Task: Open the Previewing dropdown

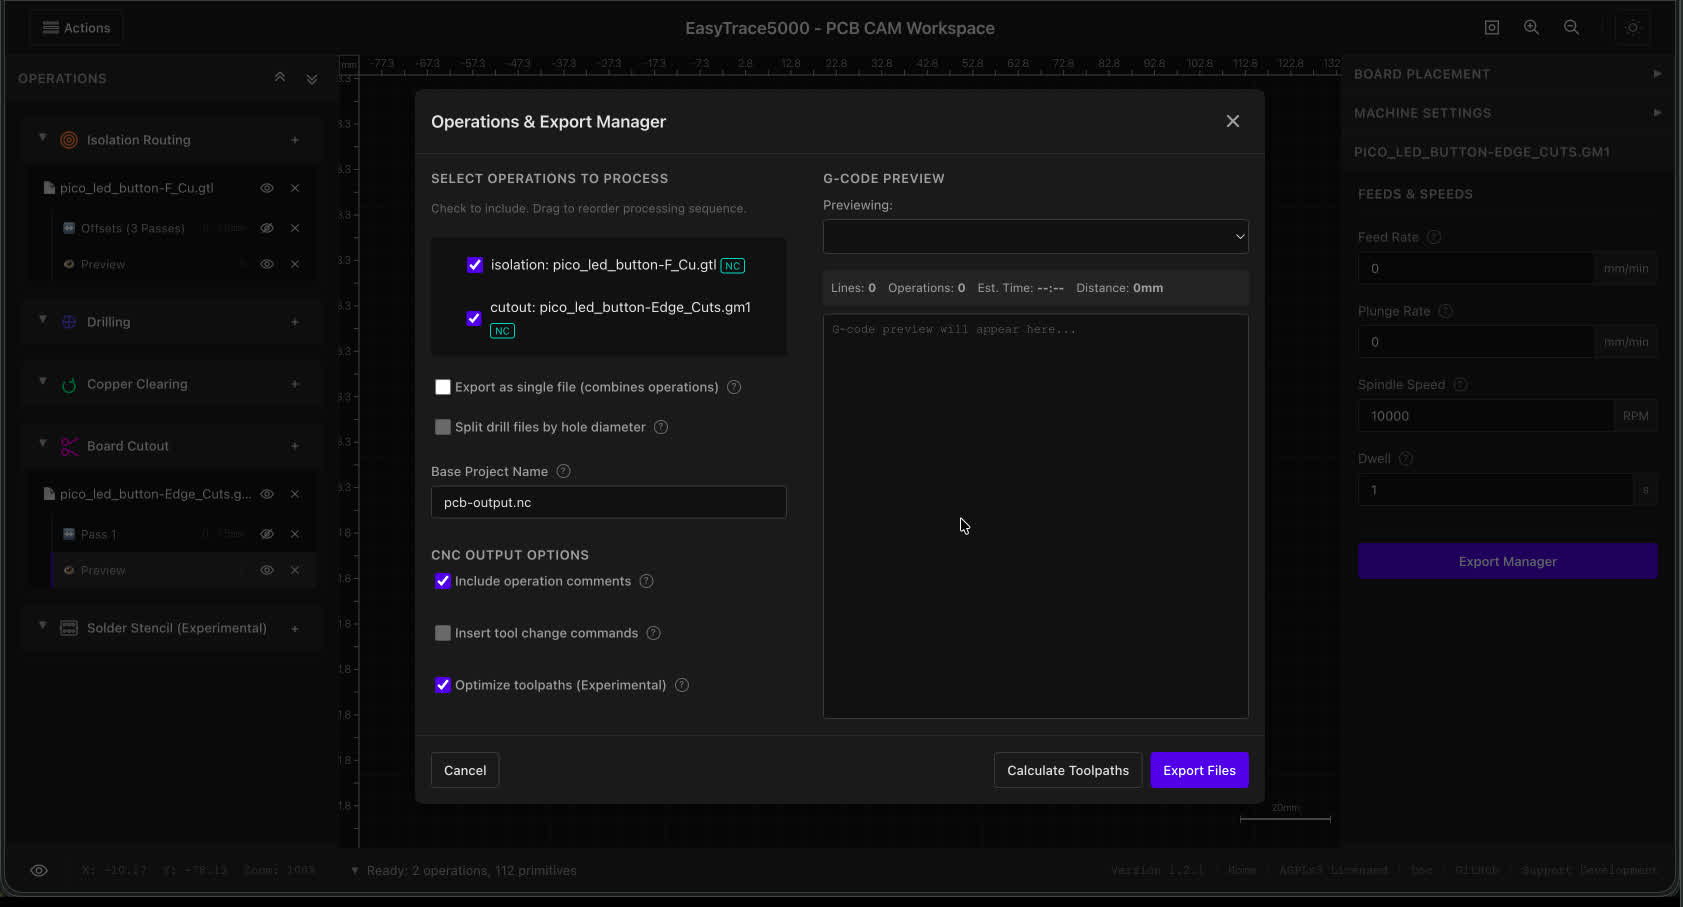Action: 1036,237
